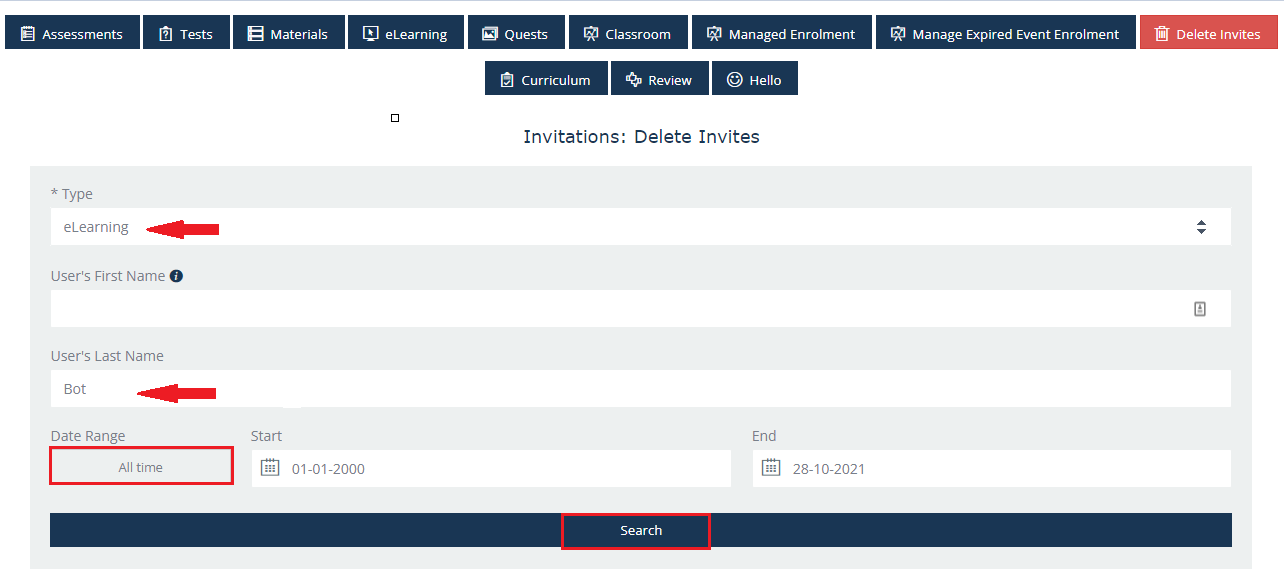Screen dimensions: 1284x570
Task: Click the User's Last Name field
Action: [x=640, y=389]
